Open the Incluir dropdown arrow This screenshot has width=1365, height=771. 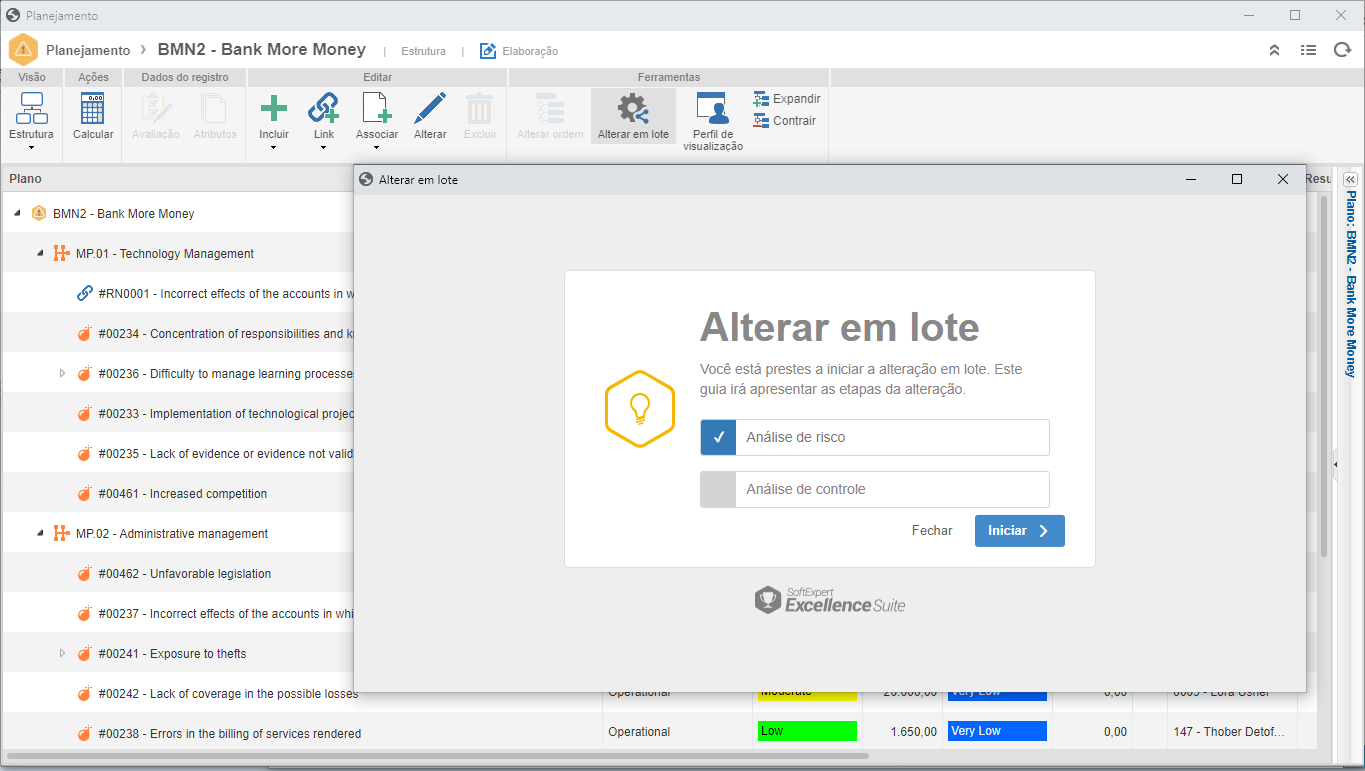click(x=273, y=148)
